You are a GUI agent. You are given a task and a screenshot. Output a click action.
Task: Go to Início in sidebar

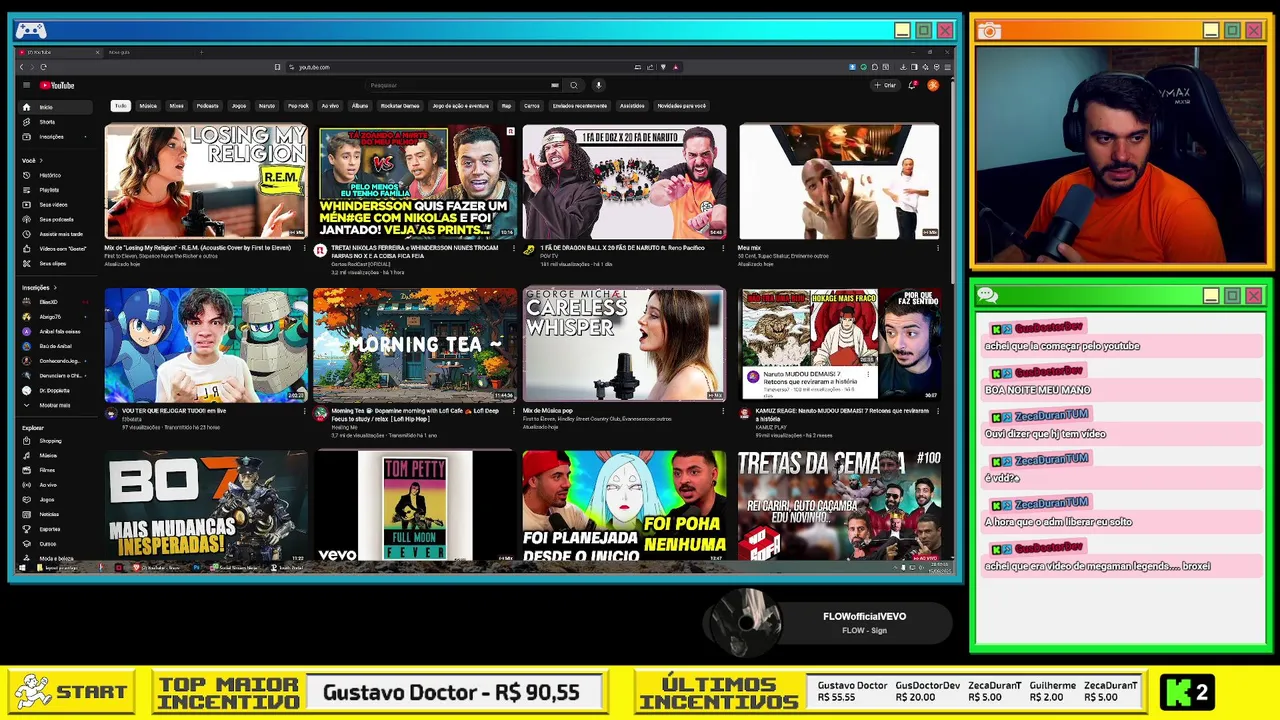[x=55, y=107]
